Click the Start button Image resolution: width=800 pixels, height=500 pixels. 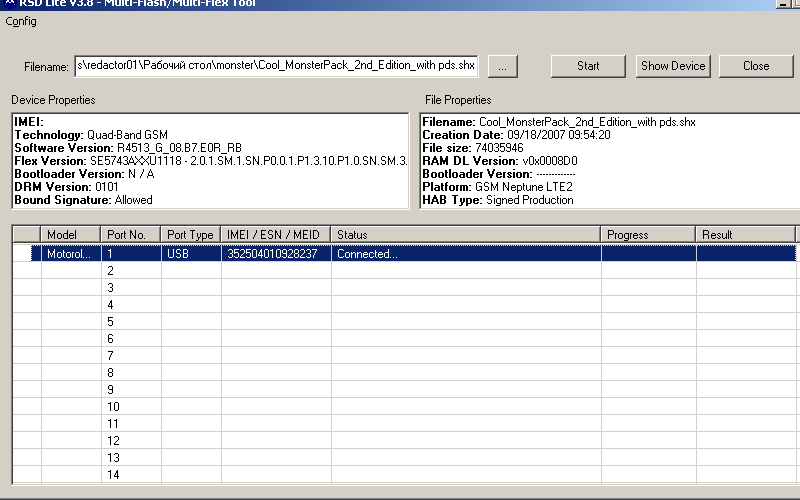click(588, 66)
